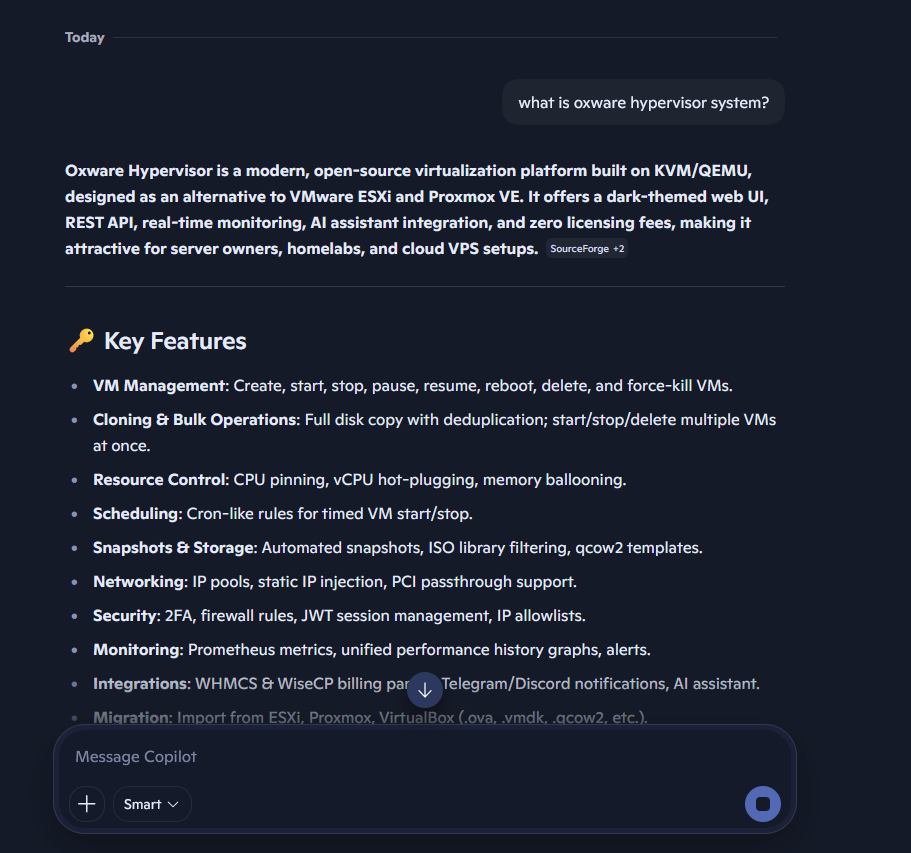Image resolution: width=911 pixels, height=853 pixels.
Task: Select the user message about oxware hypervisor
Action: pyautogui.click(x=643, y=102)
